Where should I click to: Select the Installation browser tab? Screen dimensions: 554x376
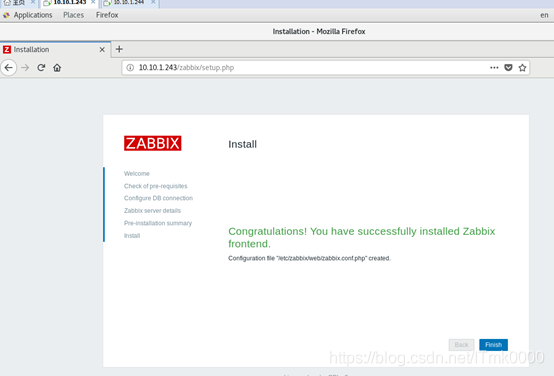55,49
